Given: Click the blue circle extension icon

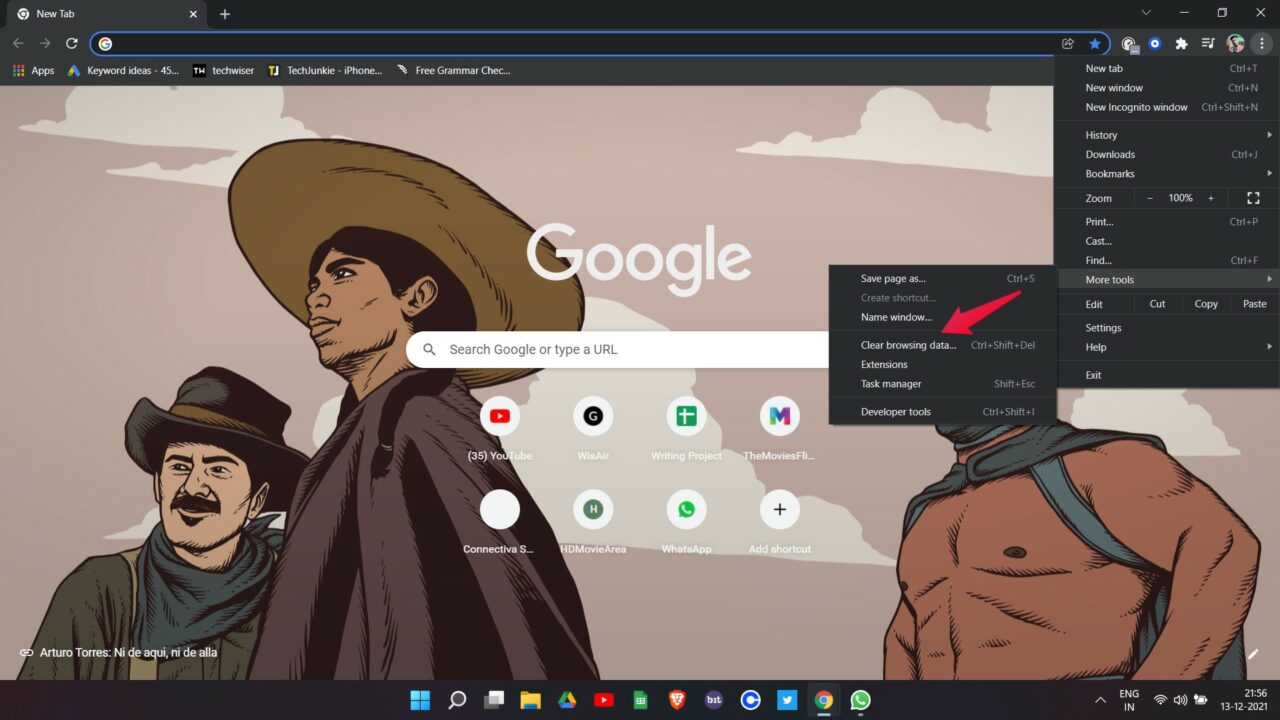Looking at the screenshot, I should 1155,44.
